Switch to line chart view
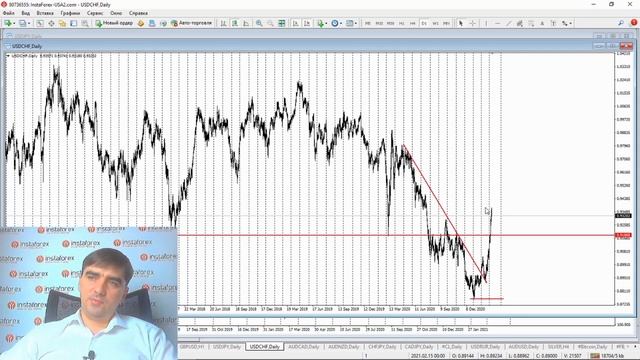 click(246, 23)
